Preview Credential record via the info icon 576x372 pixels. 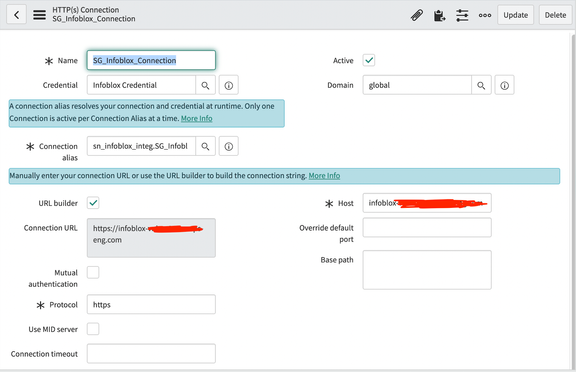228,85
